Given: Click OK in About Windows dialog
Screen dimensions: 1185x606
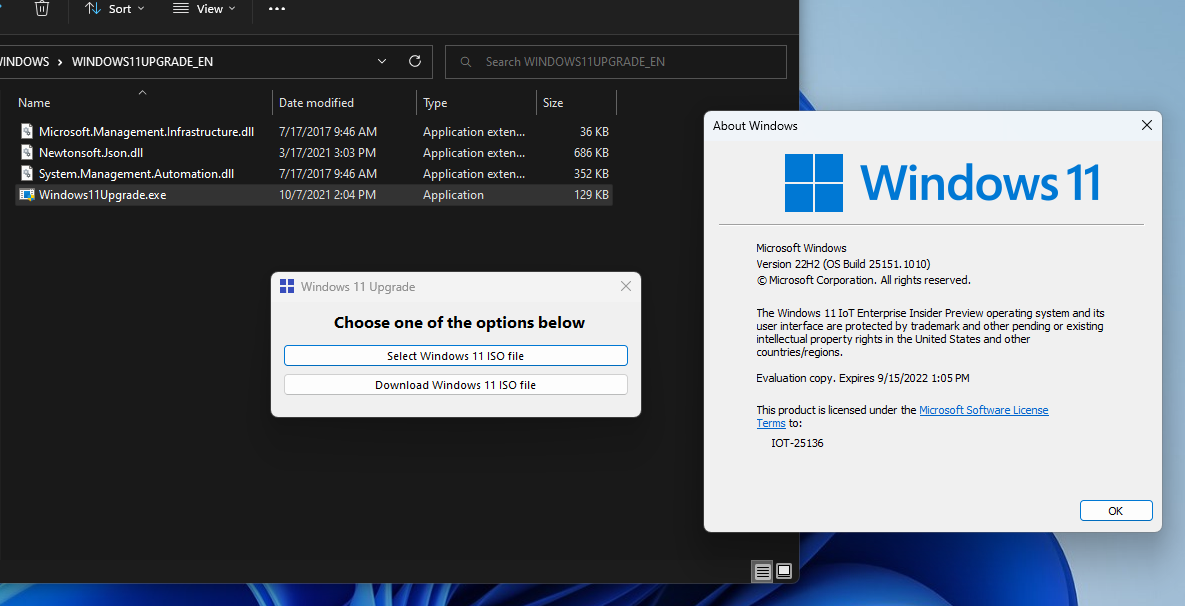Looking at the screenshot, I should (x=1115, y=511).
